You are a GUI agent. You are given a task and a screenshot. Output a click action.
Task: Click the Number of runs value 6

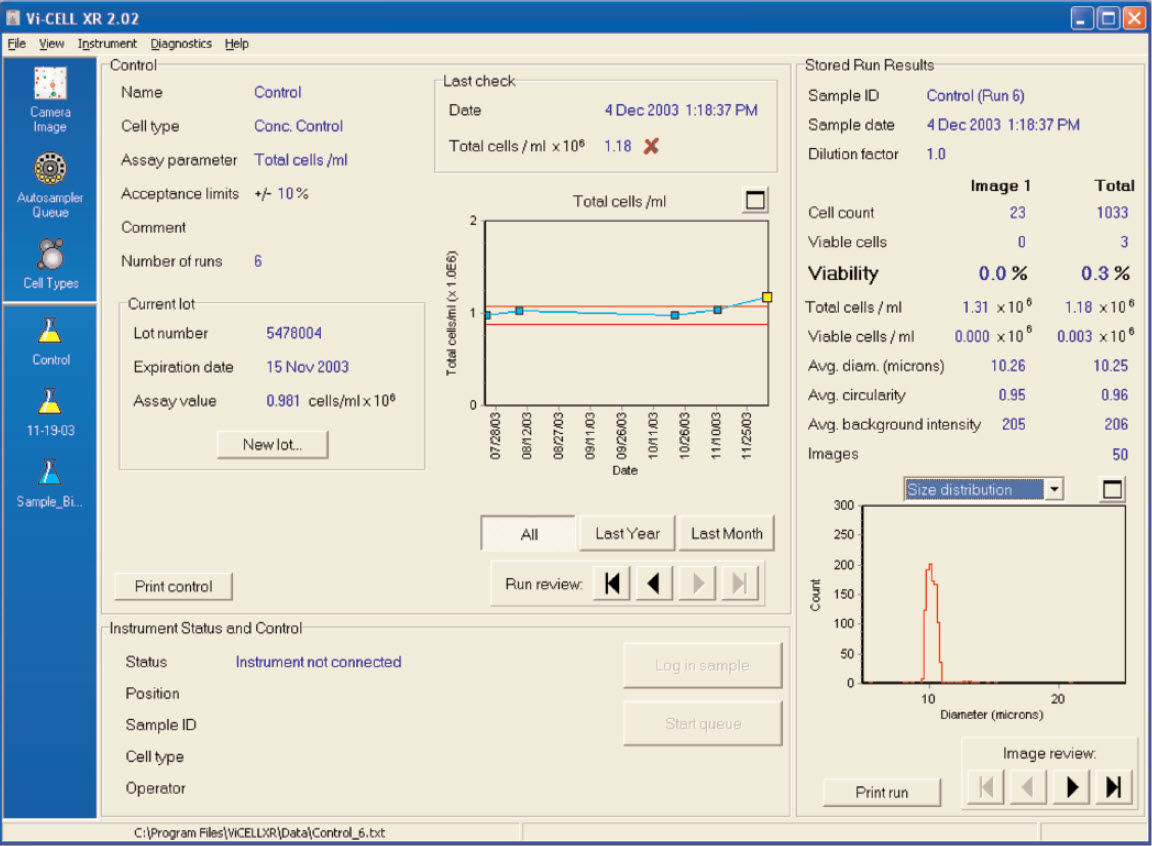(x=258, y=261)
